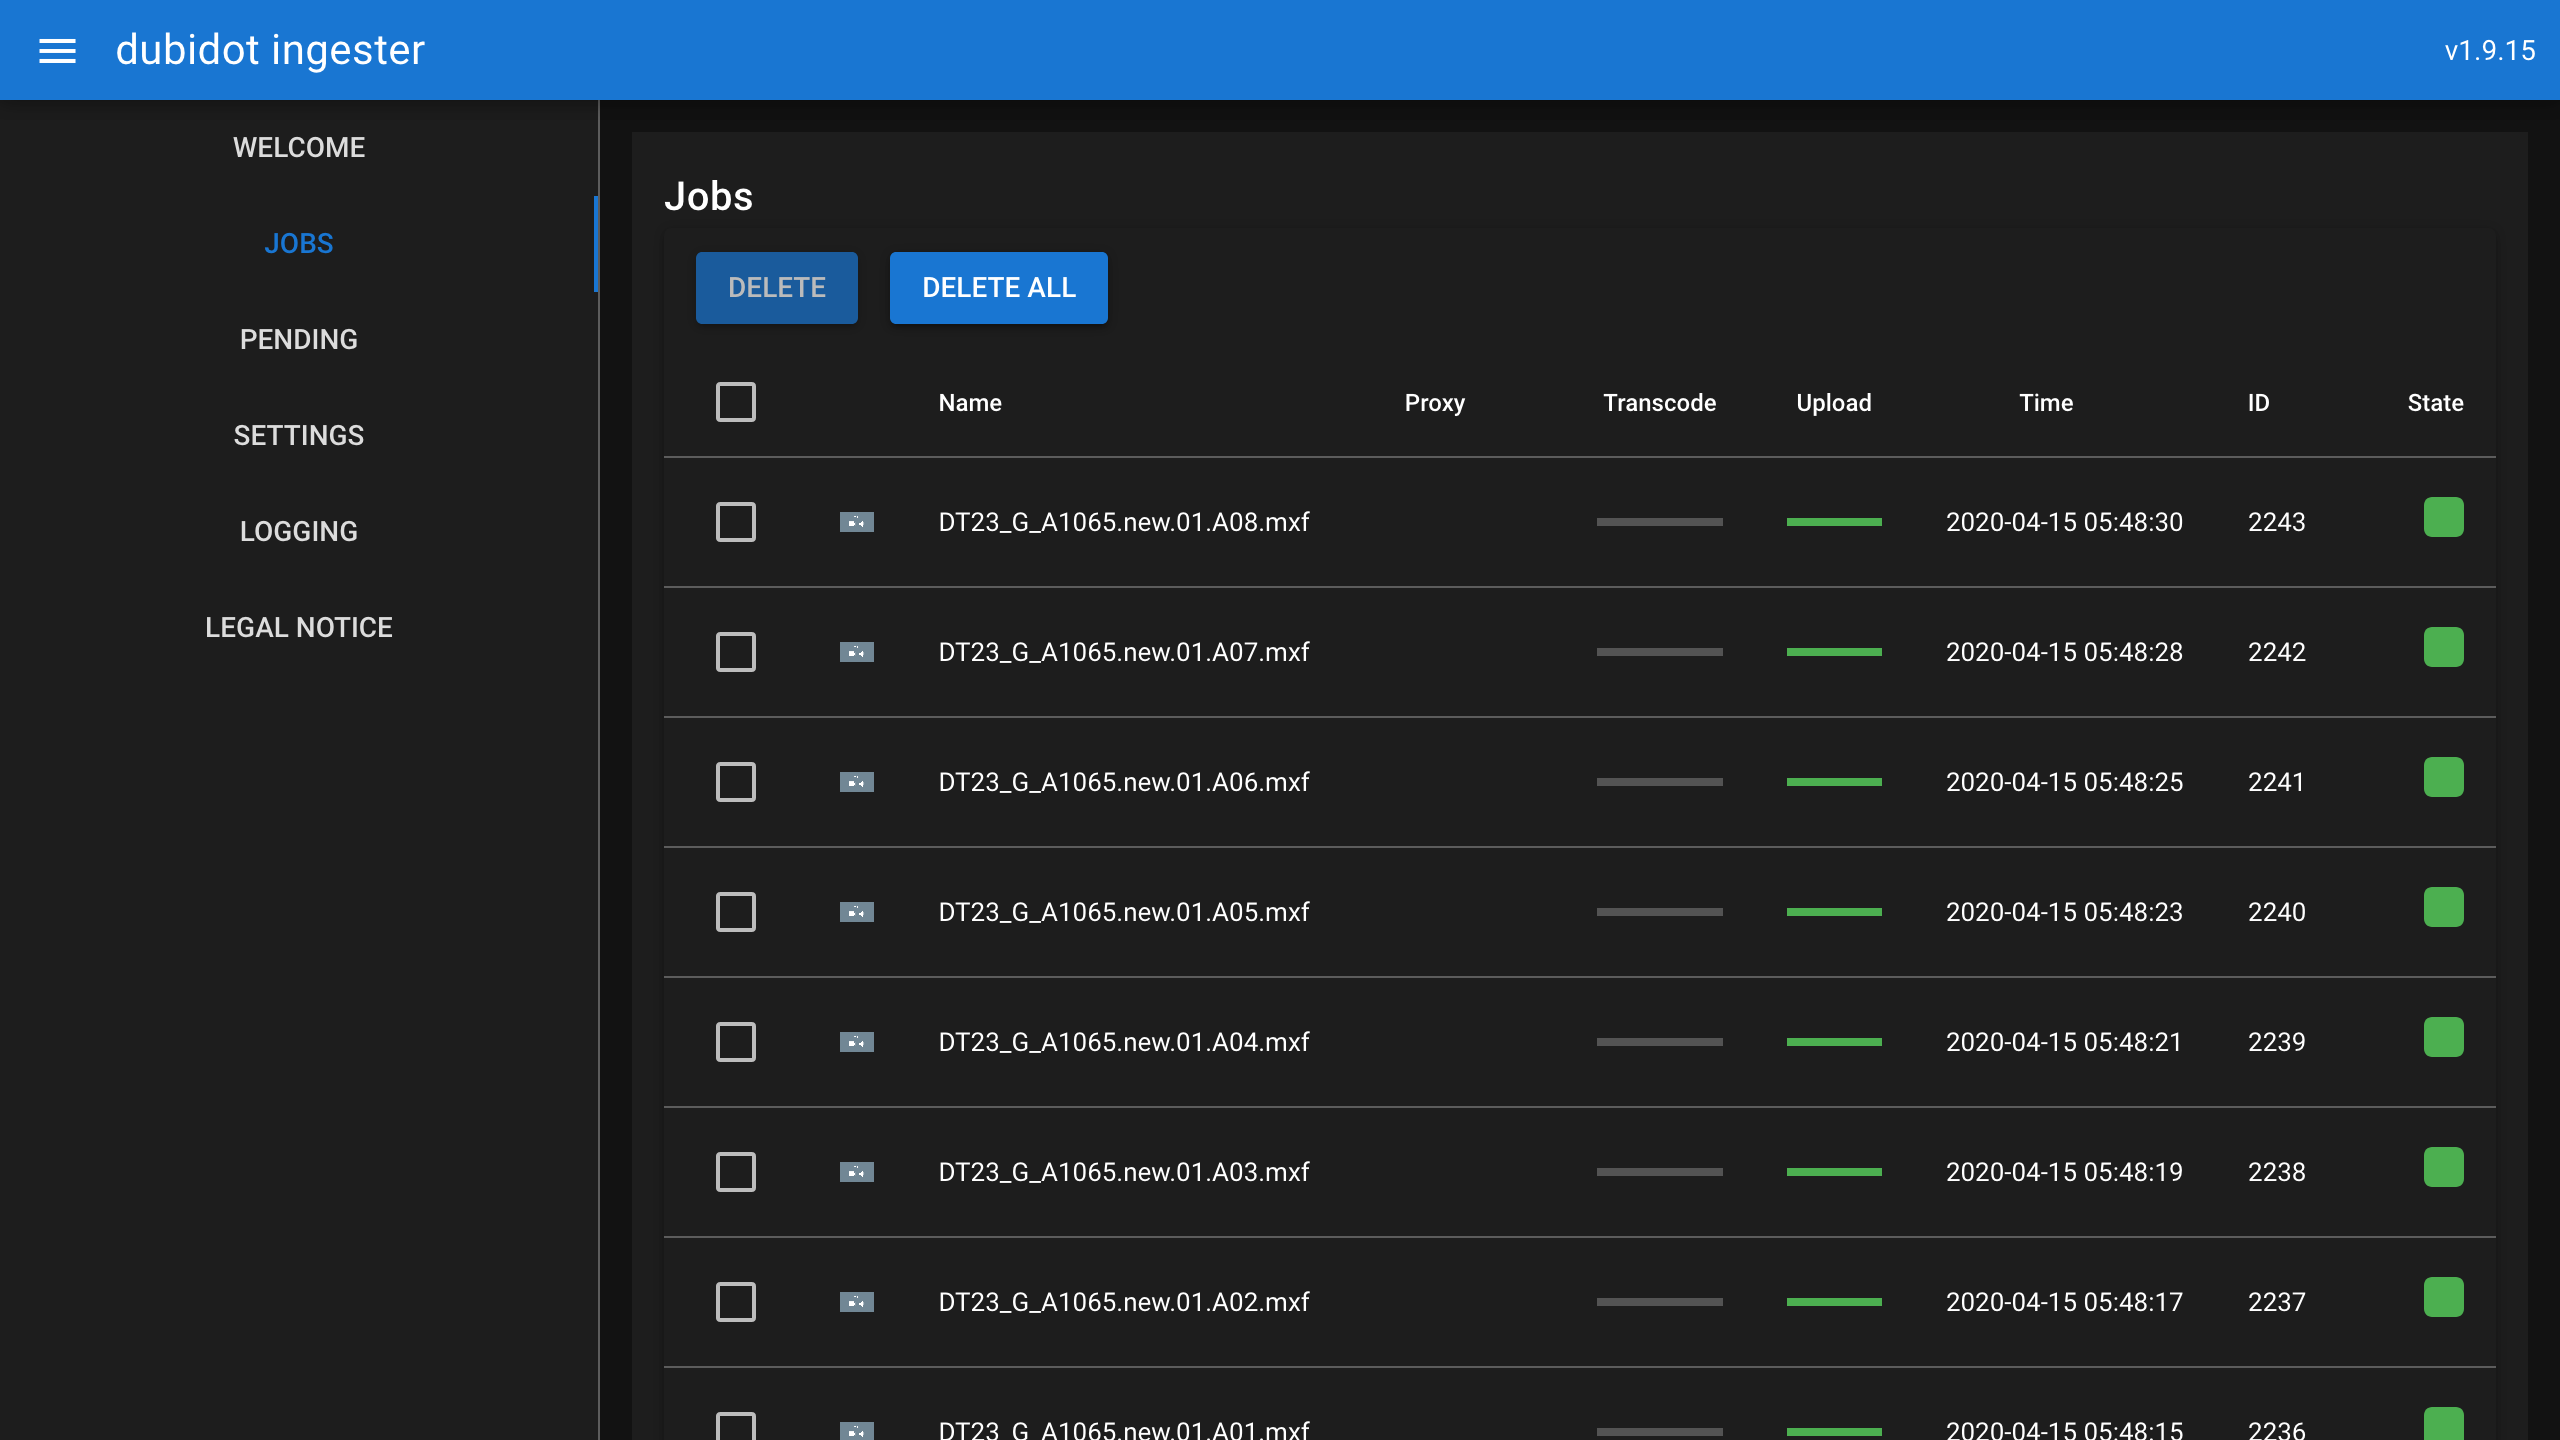Click green state indicator for job 2243
Viewport: 2560px width, 1440px height.
pyautogui.click(x=2442, y=518)
